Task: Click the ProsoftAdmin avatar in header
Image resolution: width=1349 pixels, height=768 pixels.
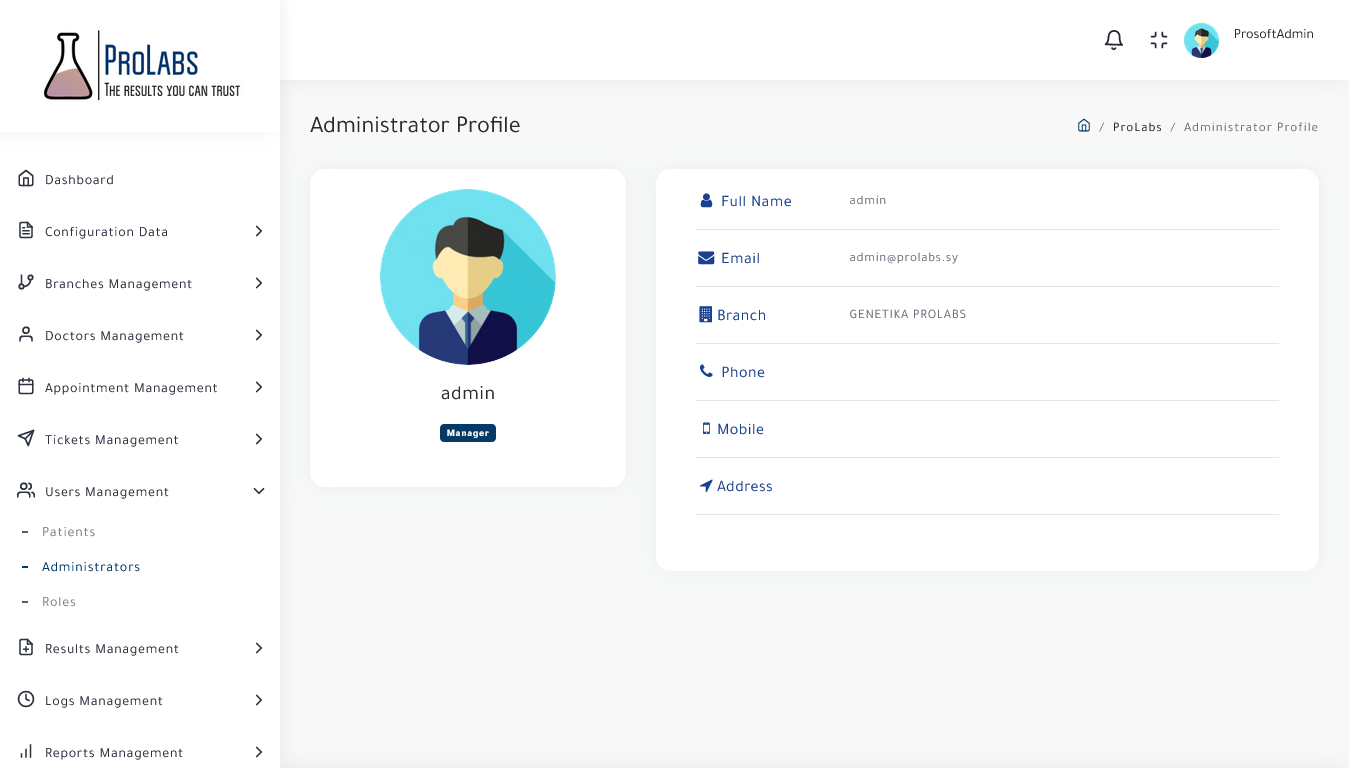Action: (x=1201, y=40)
